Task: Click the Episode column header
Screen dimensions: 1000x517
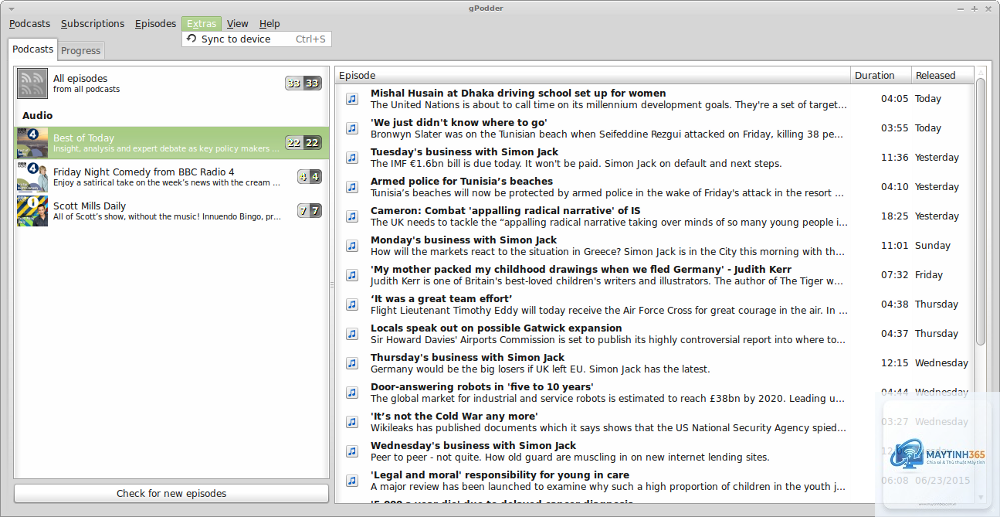Action: click(x=593, y=75)
